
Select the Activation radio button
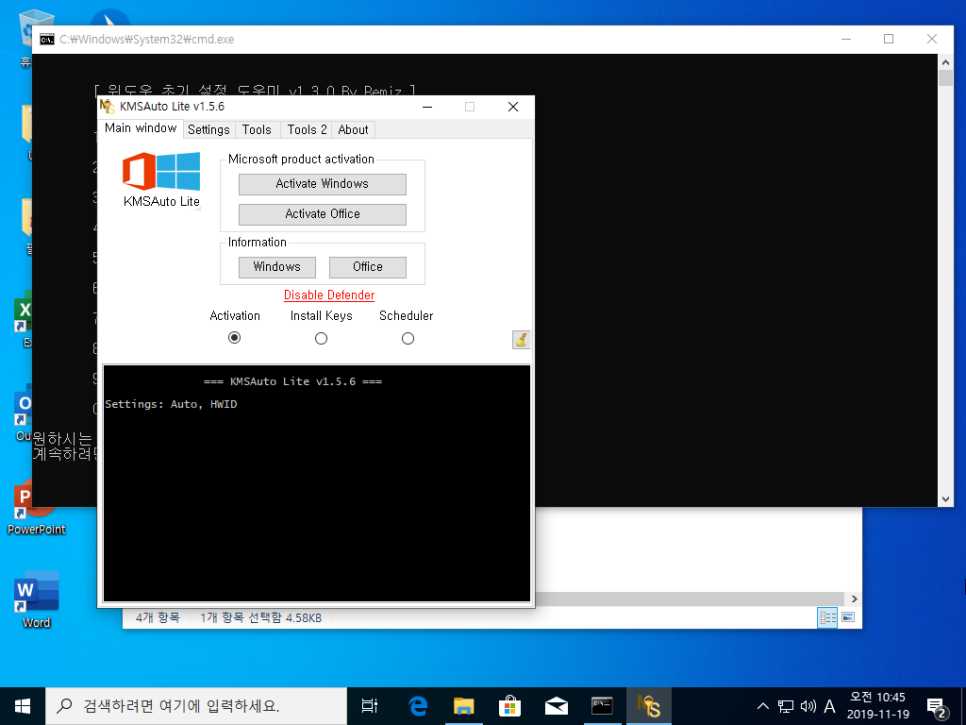(x=234, y=338)
